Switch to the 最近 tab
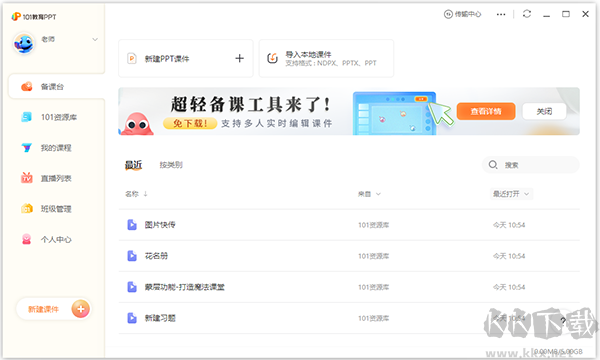 point(134,165)
